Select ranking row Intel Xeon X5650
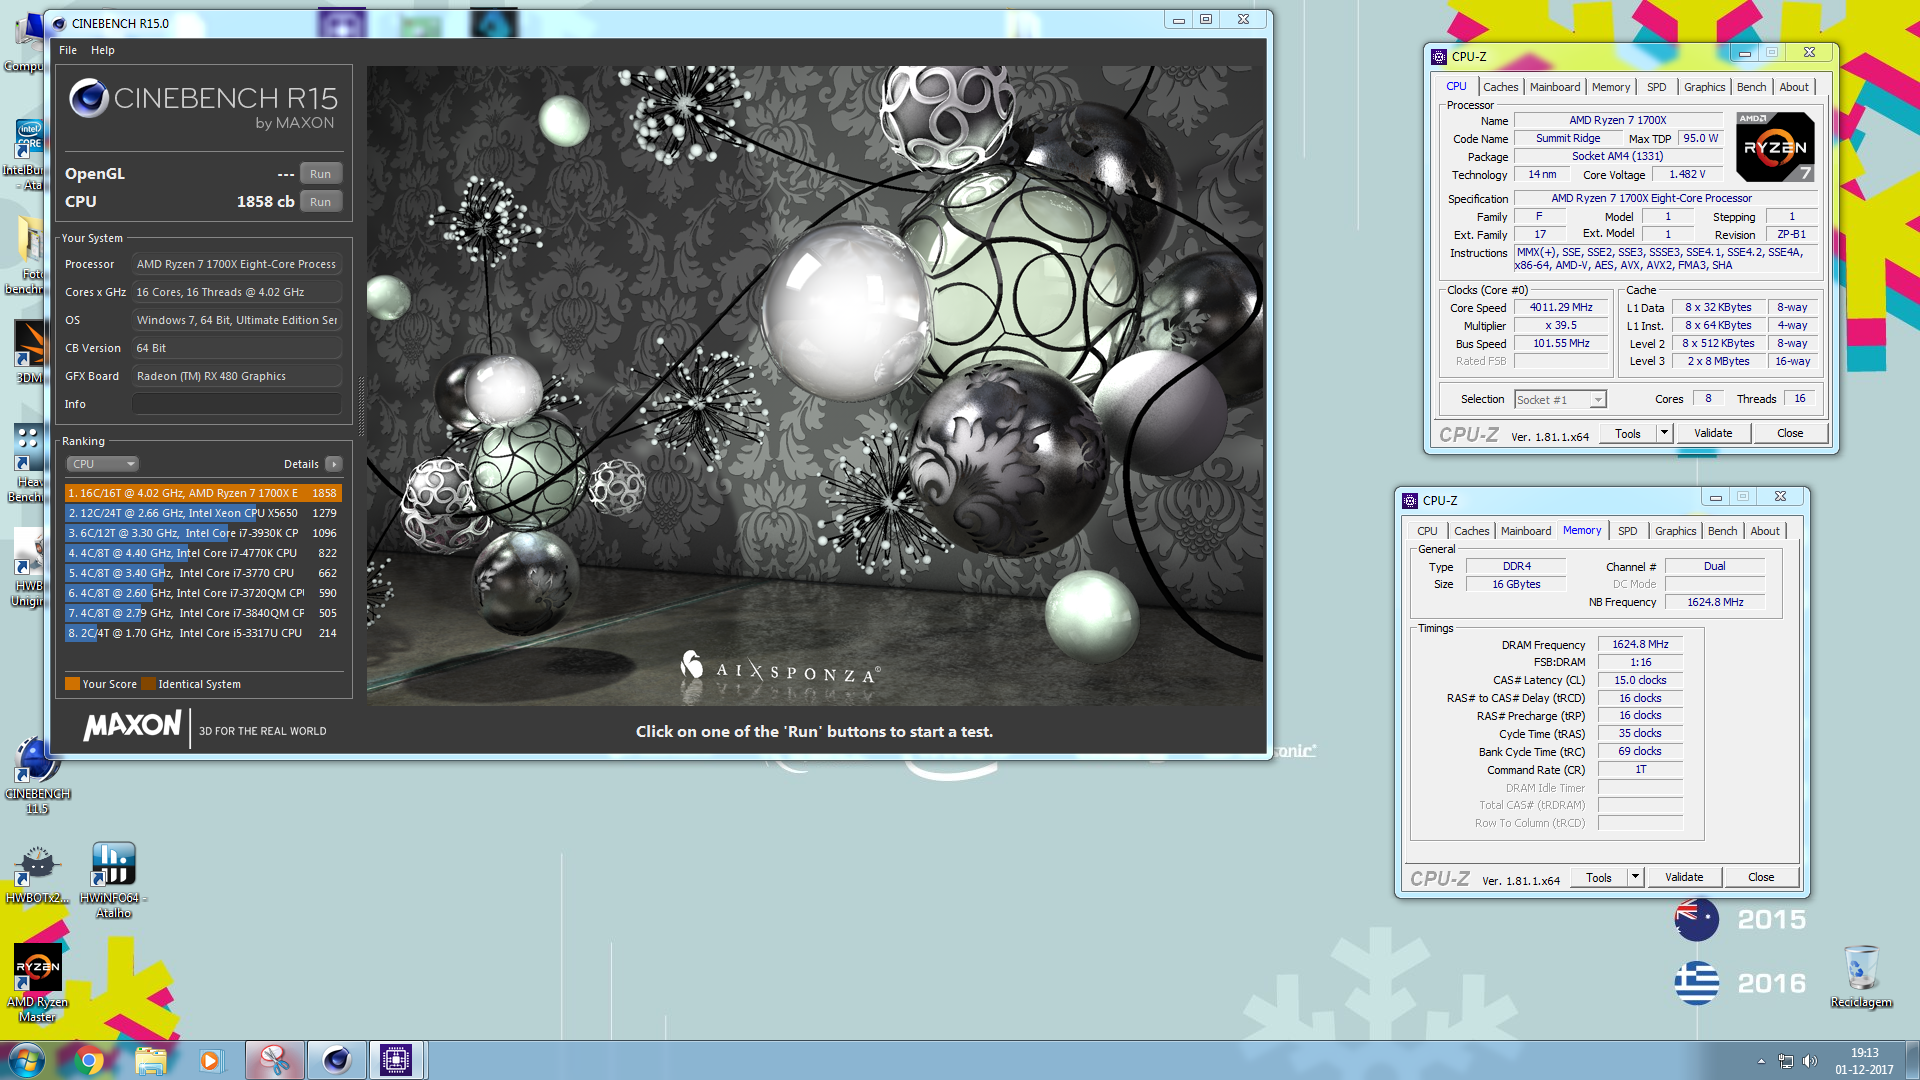Viewport: 1920px width, 1080px height. click(x=203, y=513)
